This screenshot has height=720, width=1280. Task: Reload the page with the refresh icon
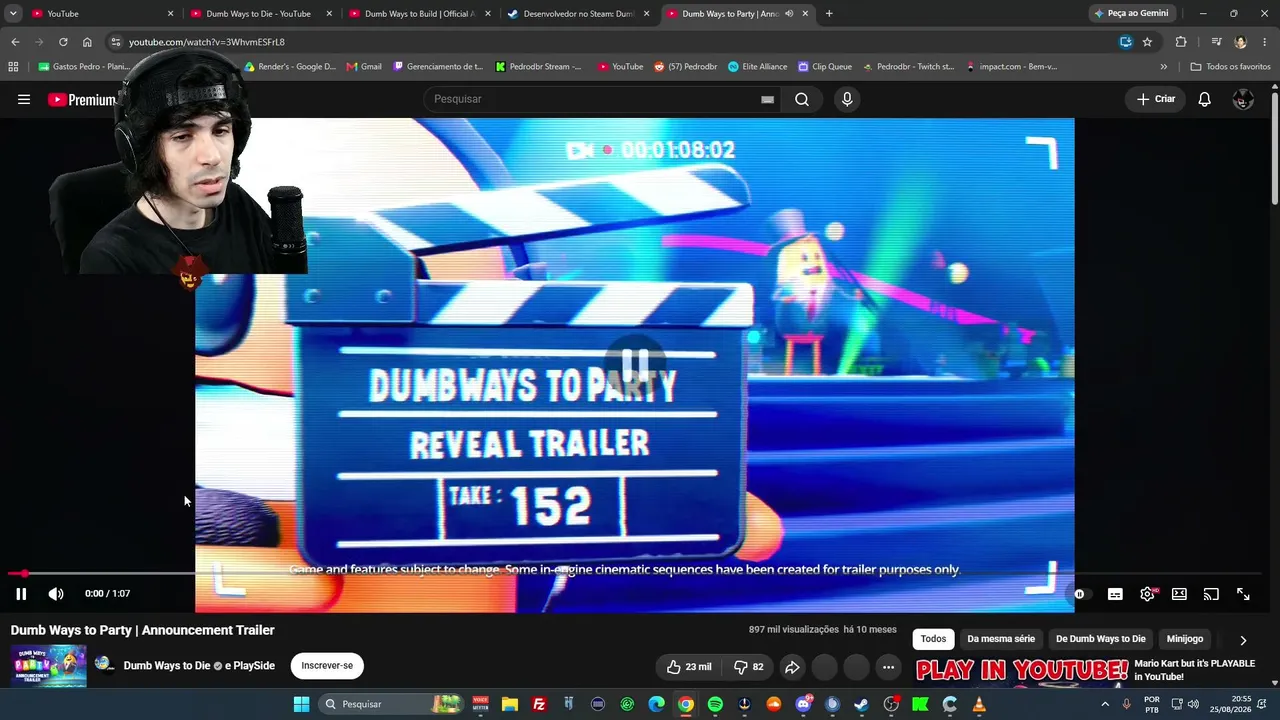point(63,42)
